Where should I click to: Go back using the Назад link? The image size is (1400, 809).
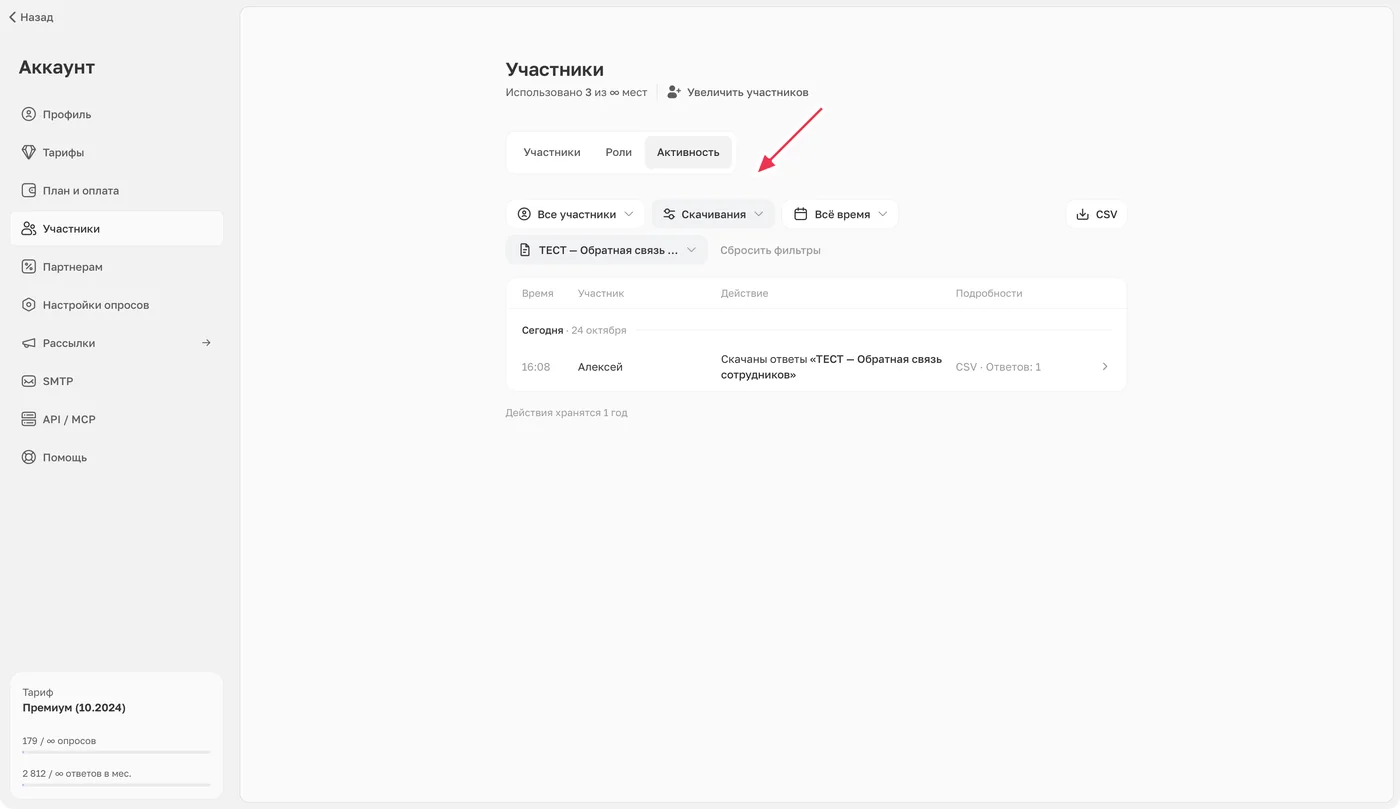point(31,17)
